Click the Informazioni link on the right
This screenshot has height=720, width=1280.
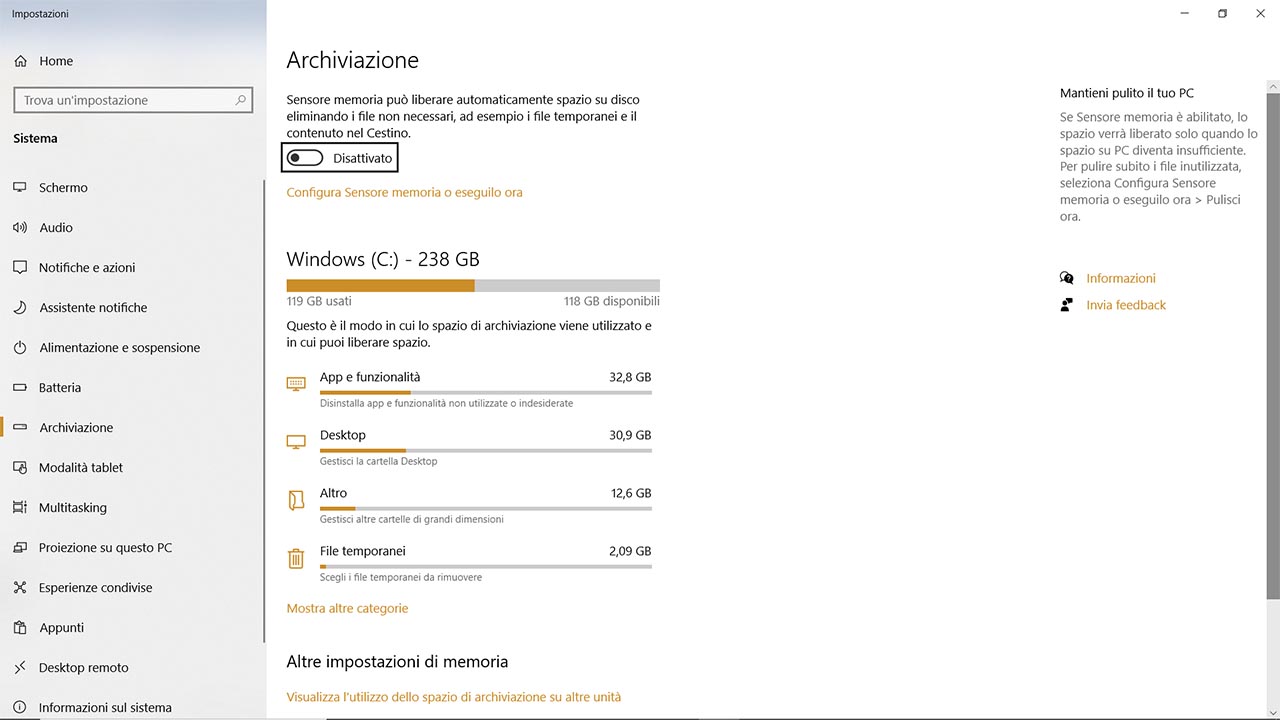1121,278
